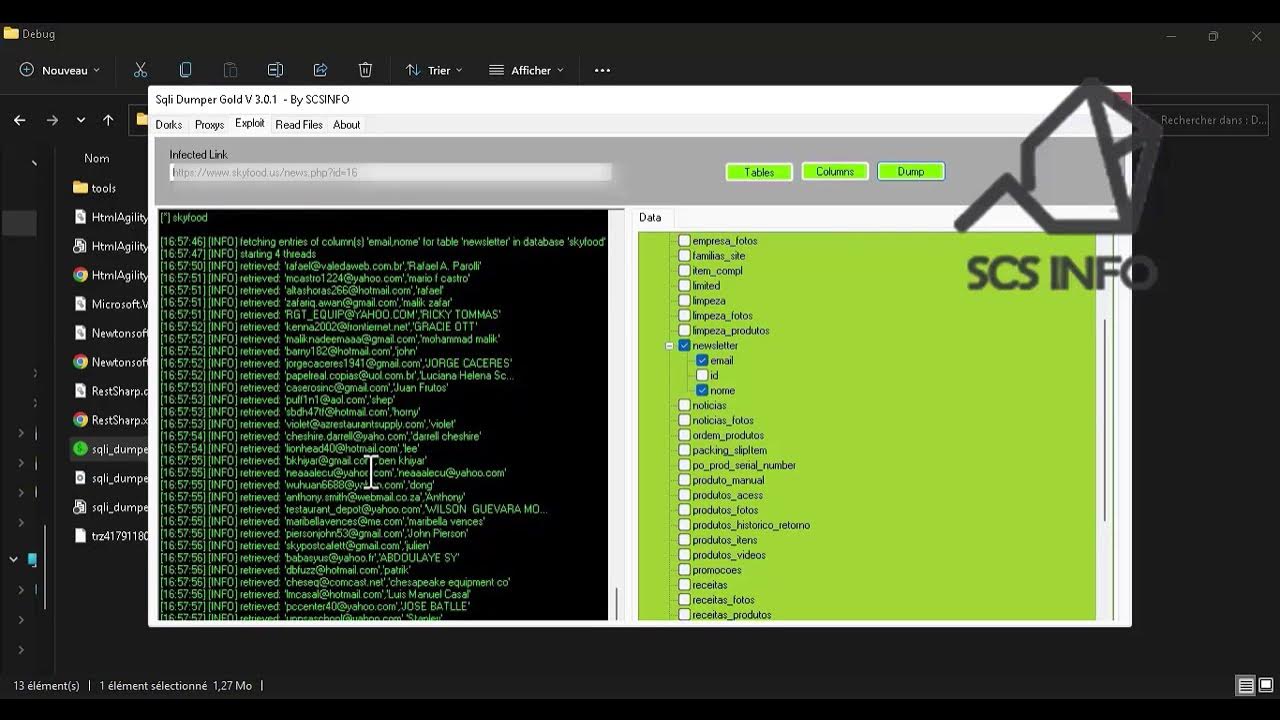Uncheck the newsletter table checkbox
This screenshot has width=1280, height=720.
tap(684, 346)
